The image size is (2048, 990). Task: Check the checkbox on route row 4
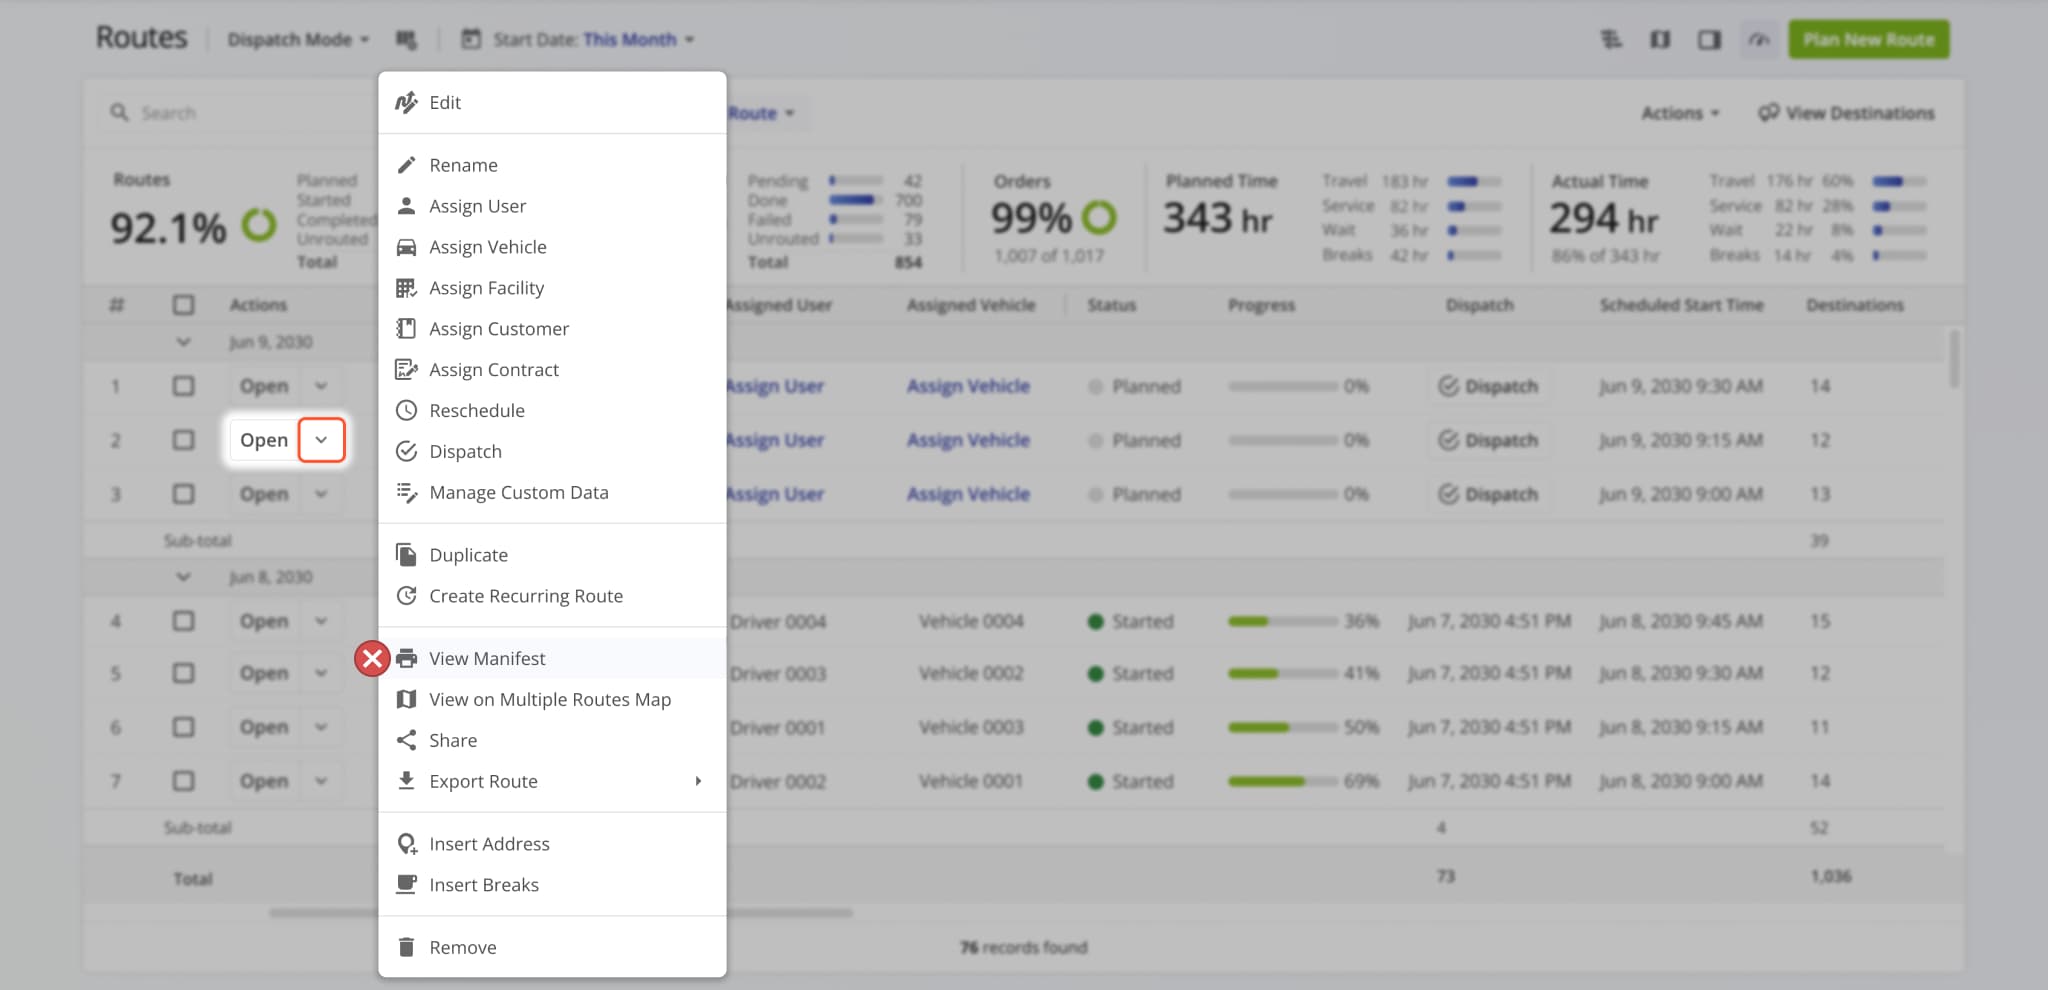coord(184,621)
